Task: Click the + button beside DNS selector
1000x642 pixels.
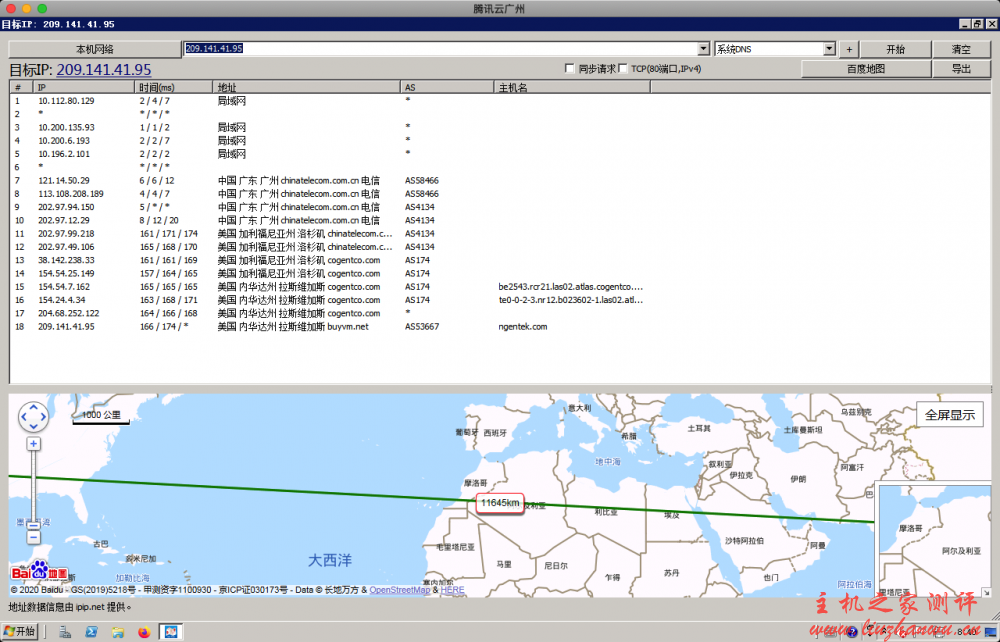Action: tap(849, 49)
